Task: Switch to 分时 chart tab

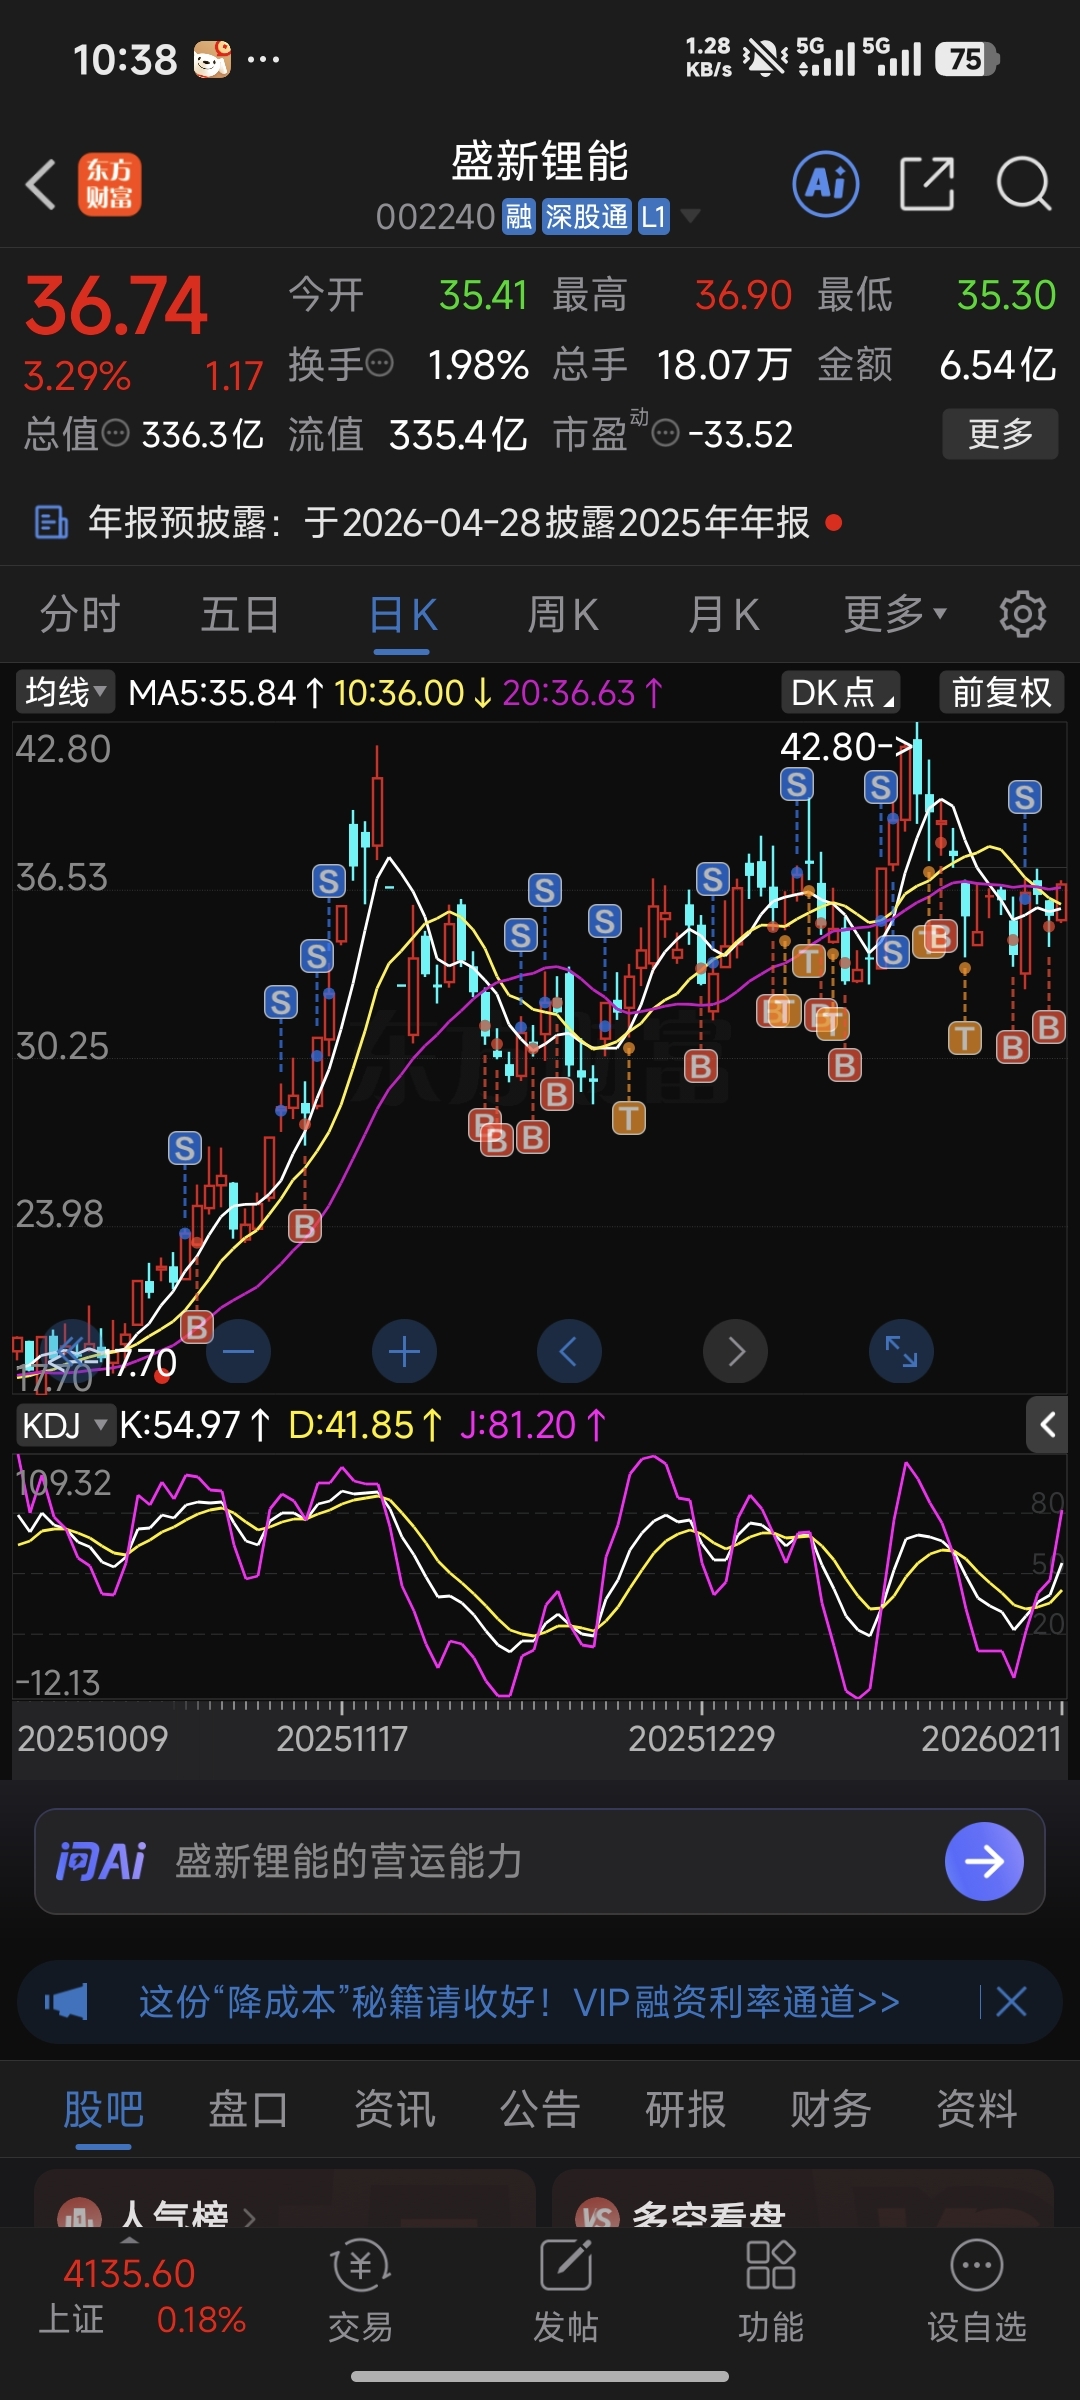Action: pos(80,614)
